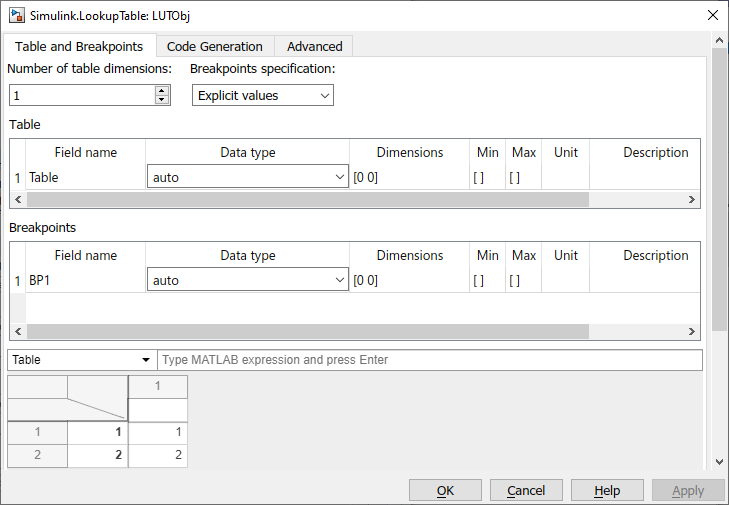Open the Advanced tab
This screenshot has width=729, height=505.
pyautogui.click(x=314, y=46)
